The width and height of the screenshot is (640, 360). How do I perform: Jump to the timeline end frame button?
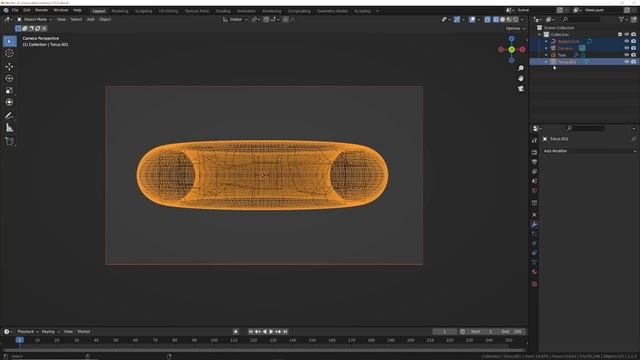tap(285, 332)
